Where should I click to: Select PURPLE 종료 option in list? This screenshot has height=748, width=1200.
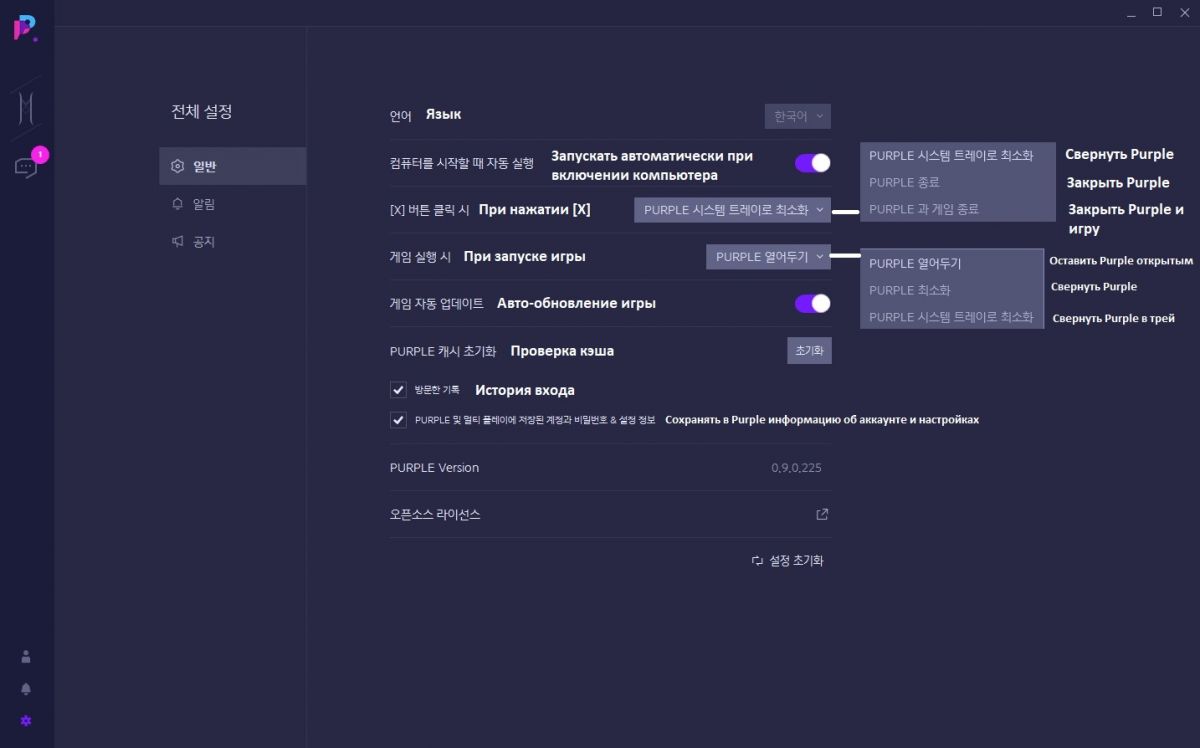(905, 183)
